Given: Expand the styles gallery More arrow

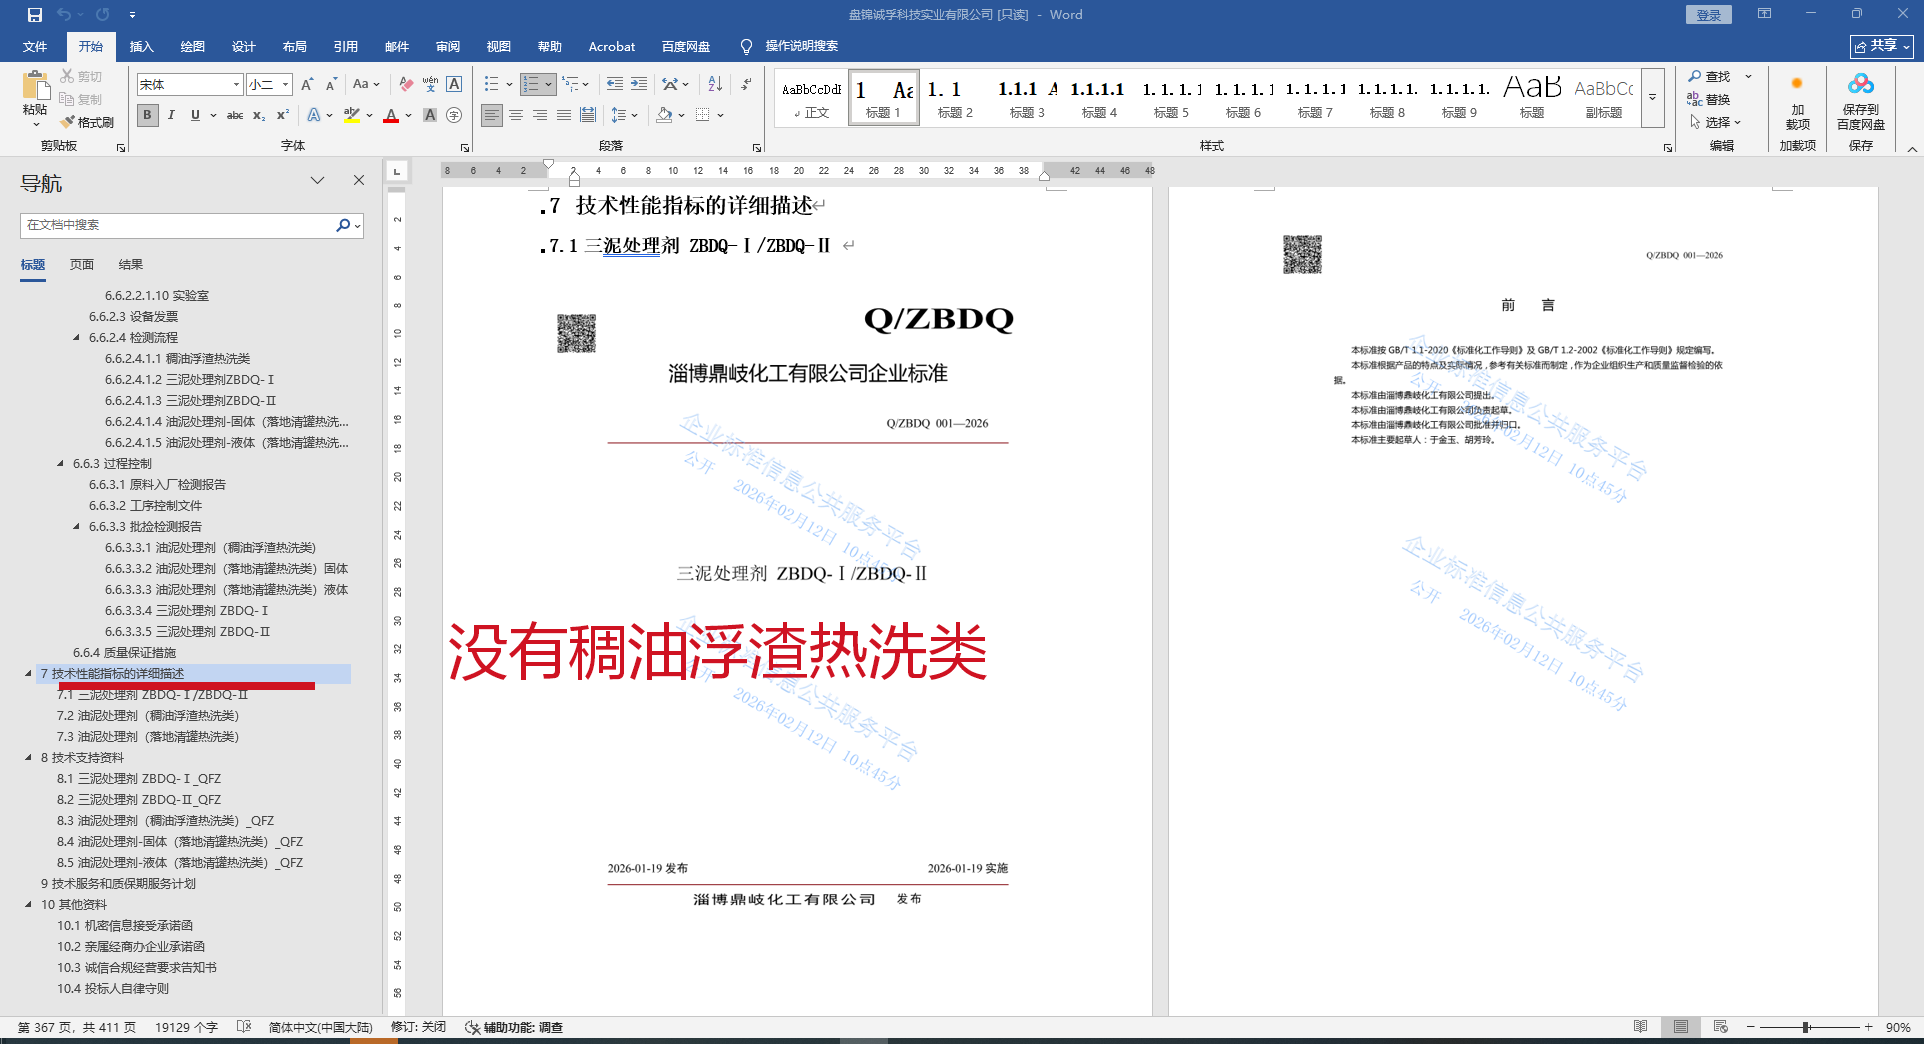Looking at the screenshot, I should point(1652,98).
